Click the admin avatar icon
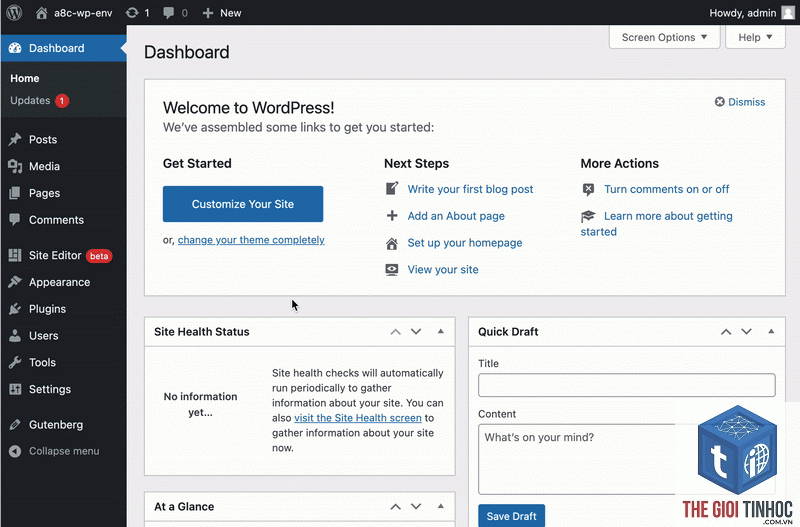Viewport: 800px width, 527px height. pos(788,13)
